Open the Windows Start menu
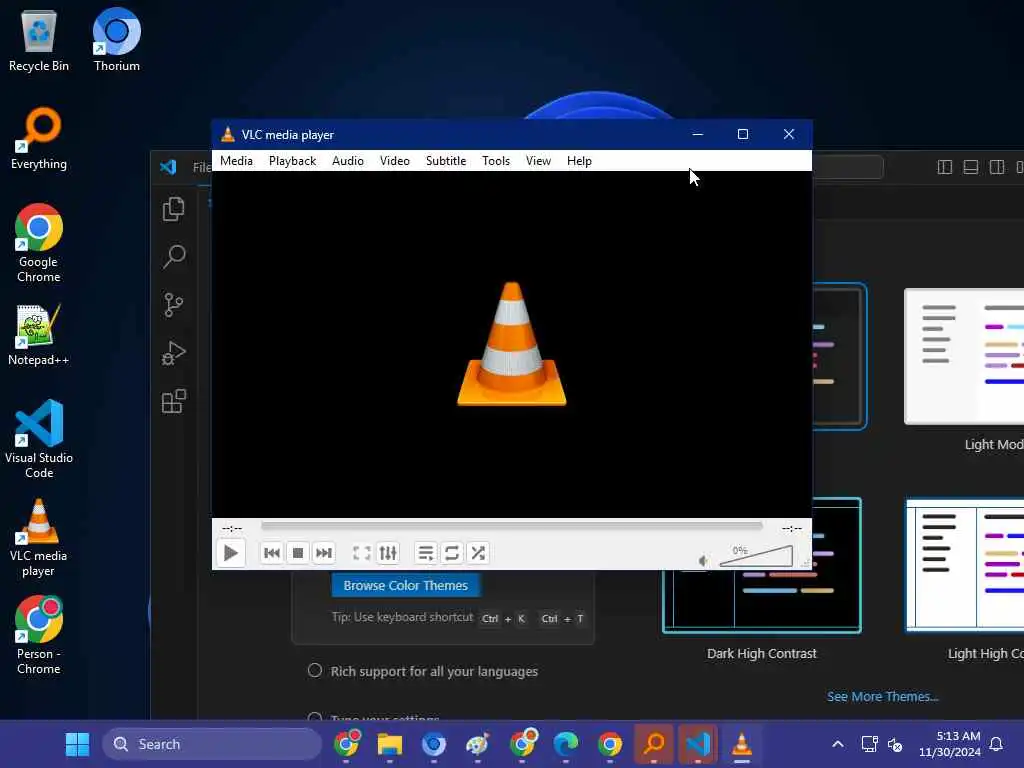 [77, 744]
